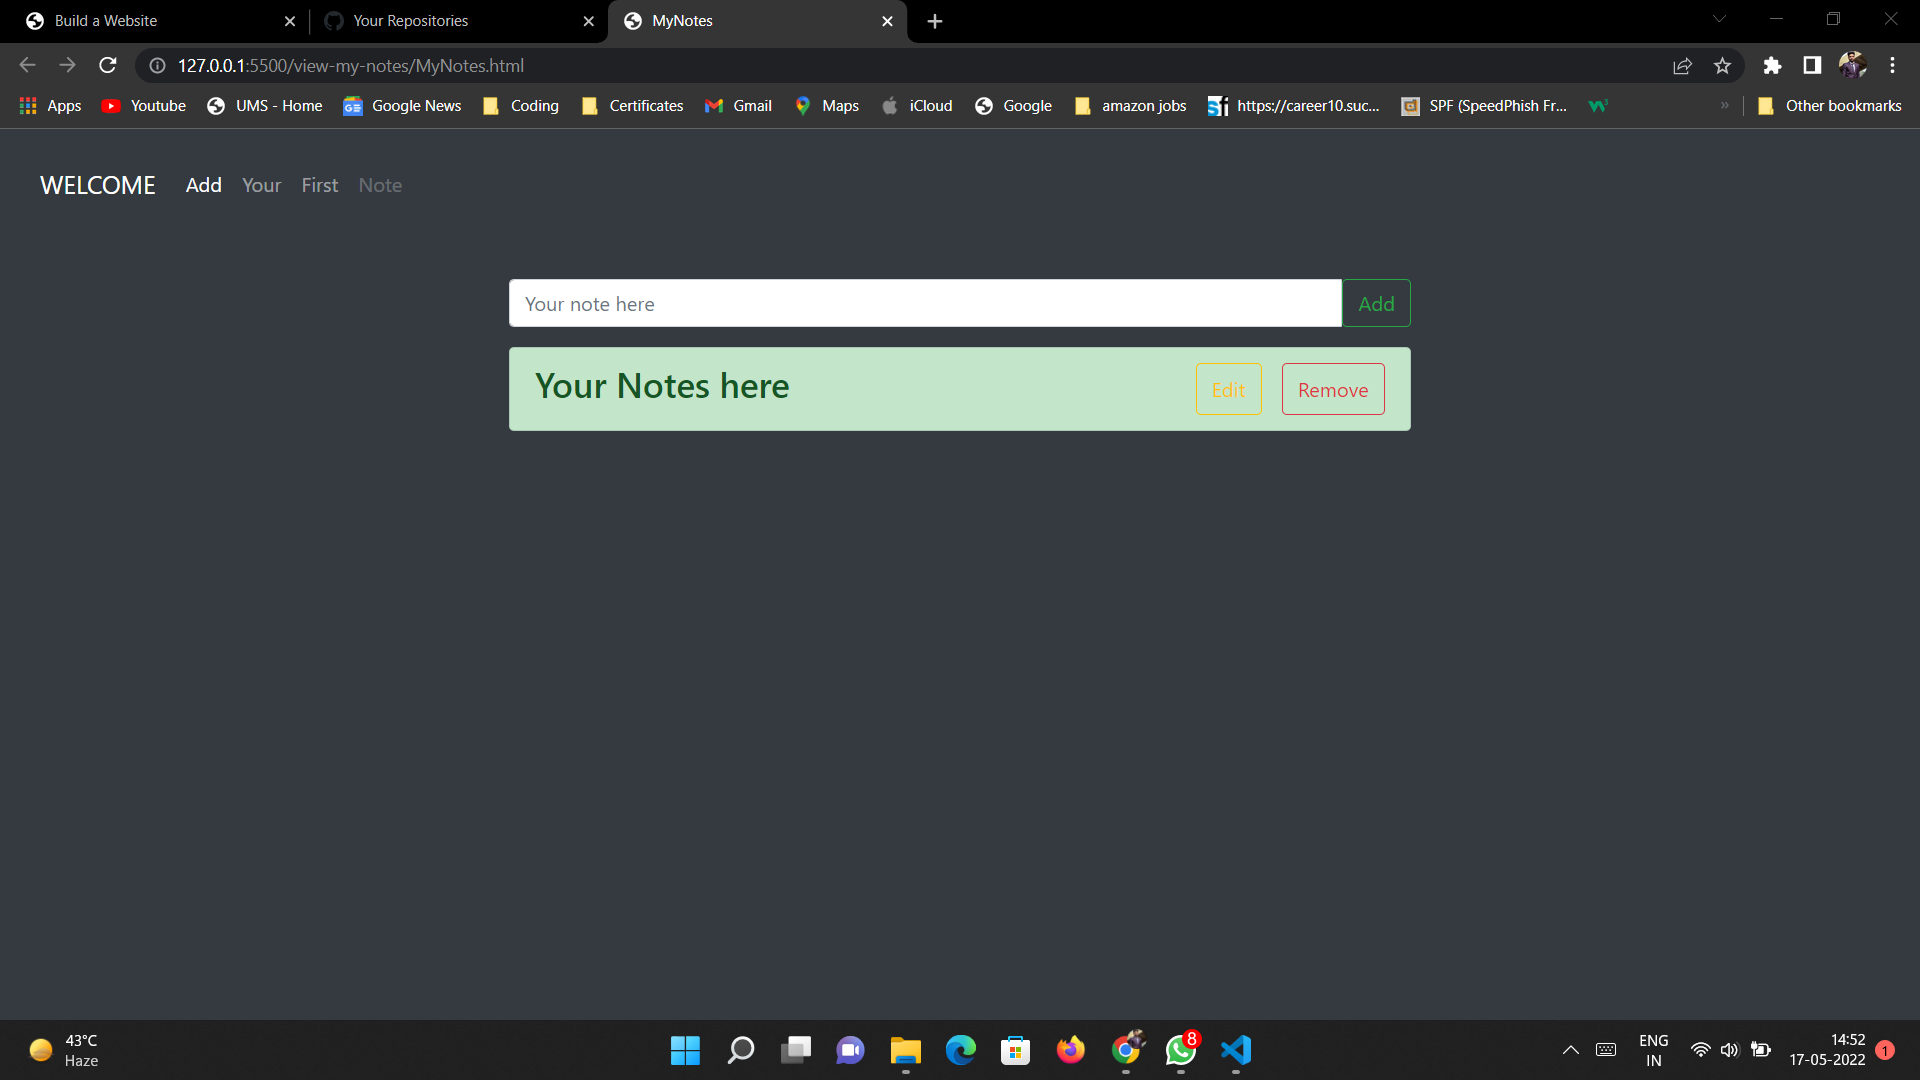Image resolution: width=1920 pixels, height=1080 pixels.
Task: Open amazon jobs bookmarks folder
Action: (x=1130, y=105)
